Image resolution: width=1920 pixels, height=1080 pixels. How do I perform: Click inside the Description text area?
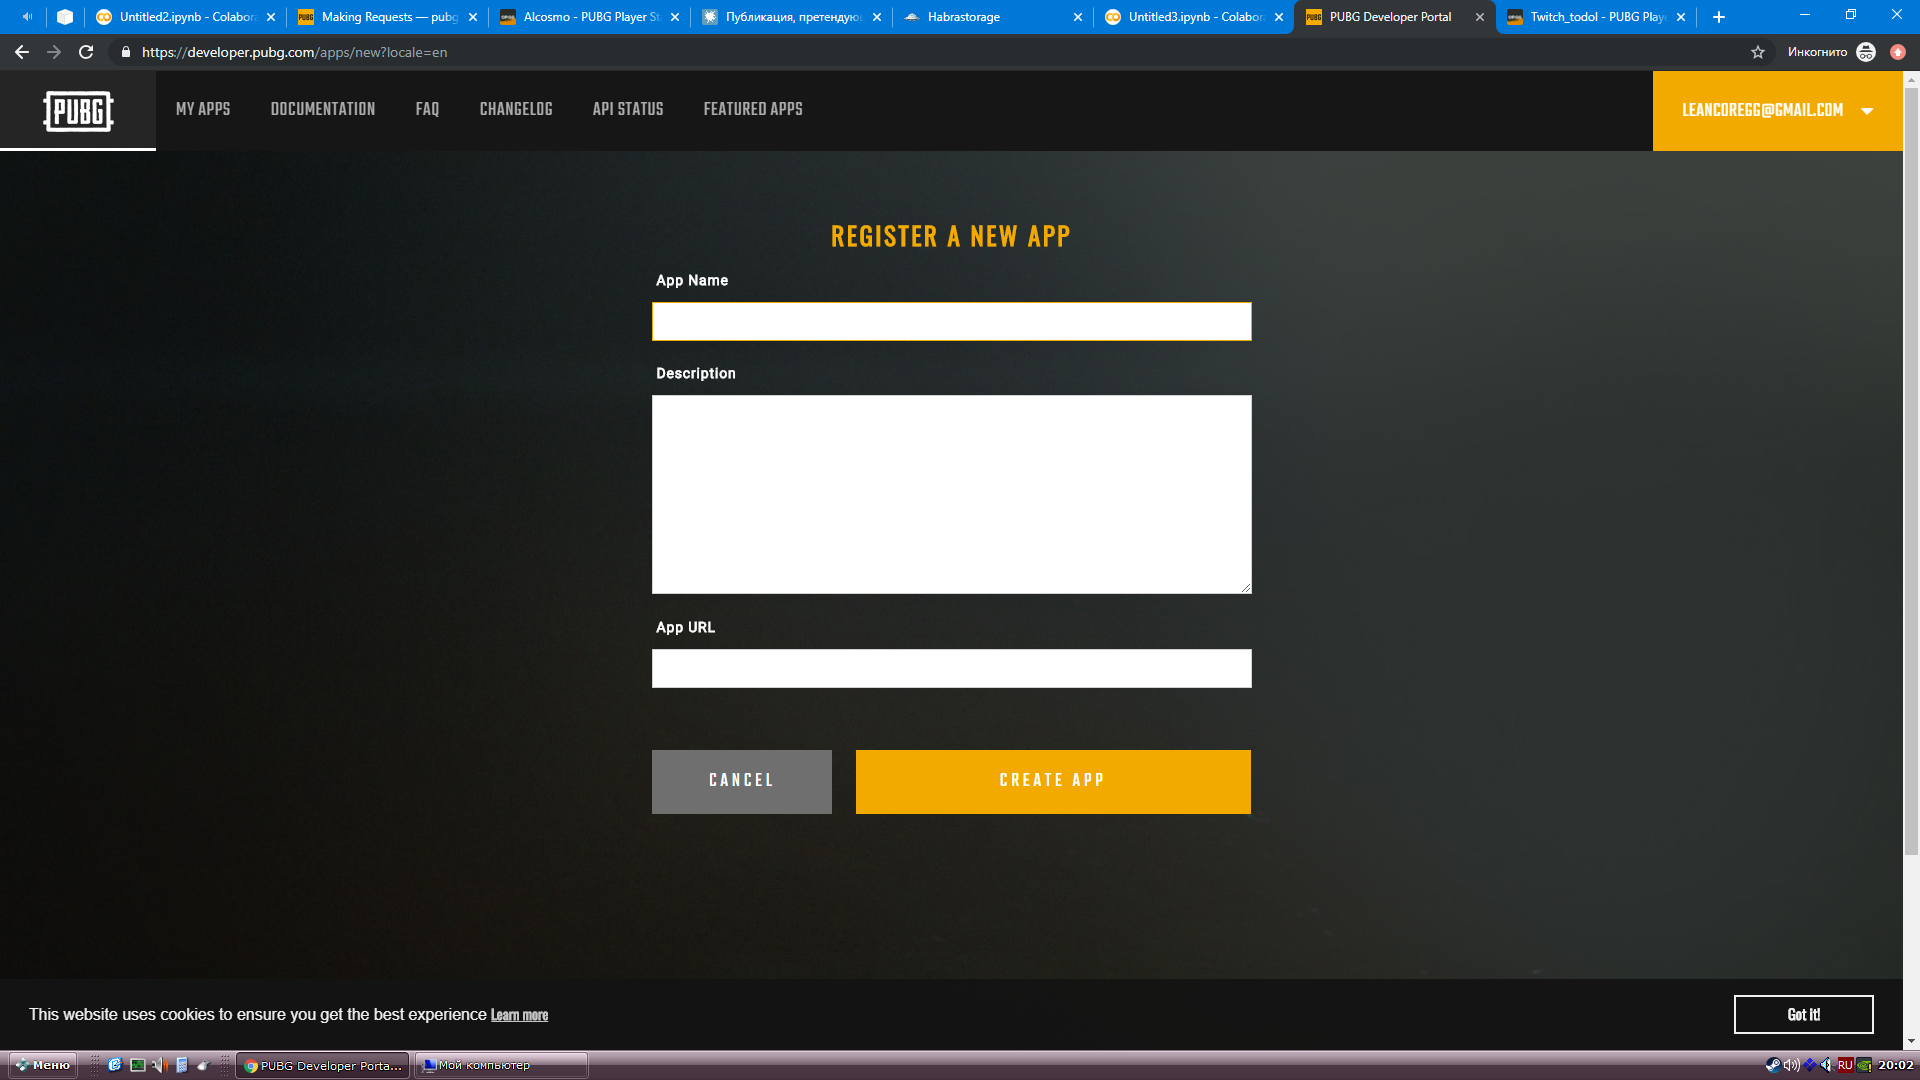click(x=950, y=494)
